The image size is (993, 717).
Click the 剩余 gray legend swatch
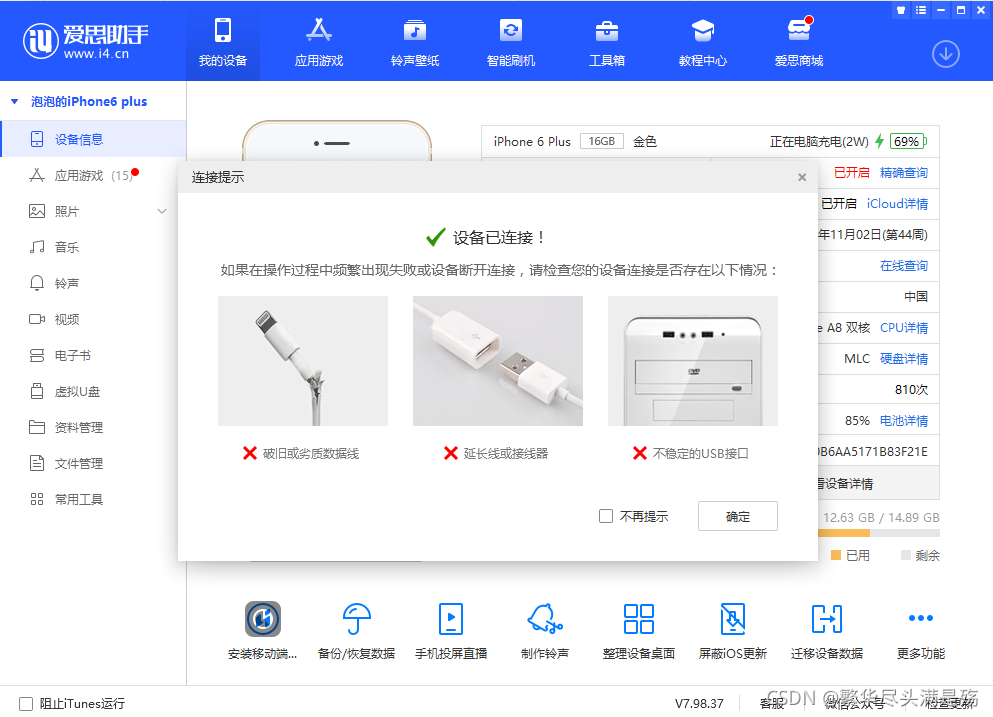[906, 555]
